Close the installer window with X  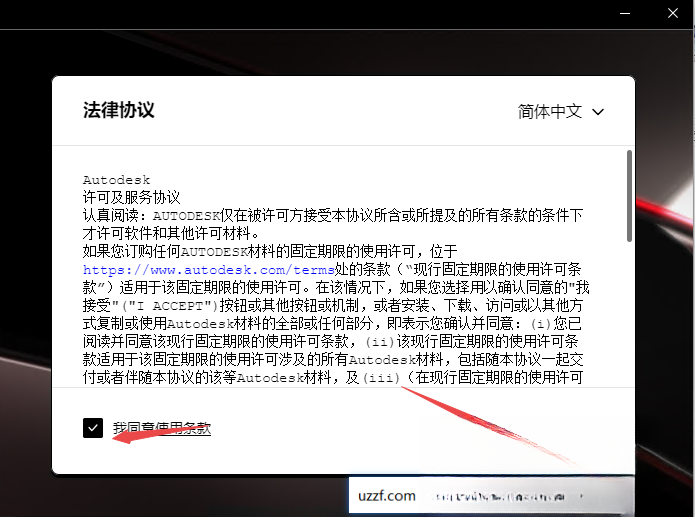pos(673,13)
